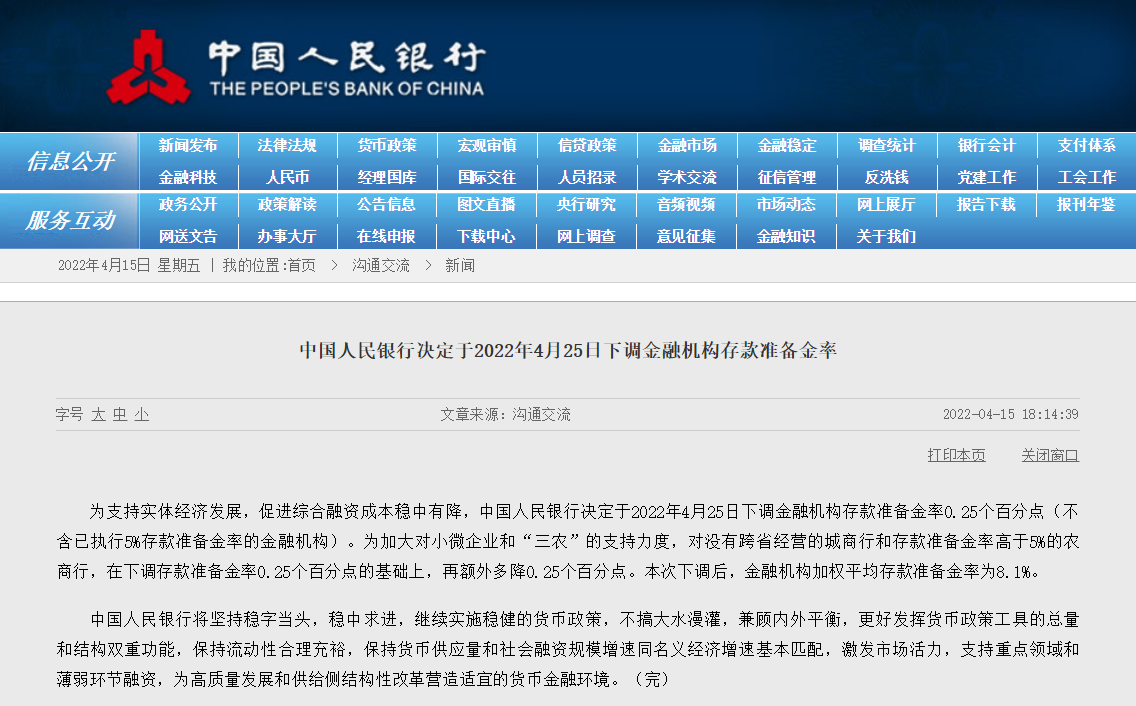
Task: Open 图文直播 link
Action: click(x=487, y=205)
